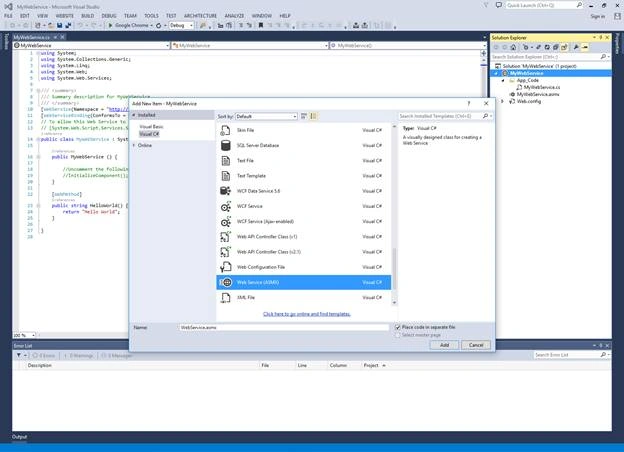The width and height of the screenshot is (624, 452).
Task: Choose the Web Configuration File template icon
Action: [x=226, y=267]
